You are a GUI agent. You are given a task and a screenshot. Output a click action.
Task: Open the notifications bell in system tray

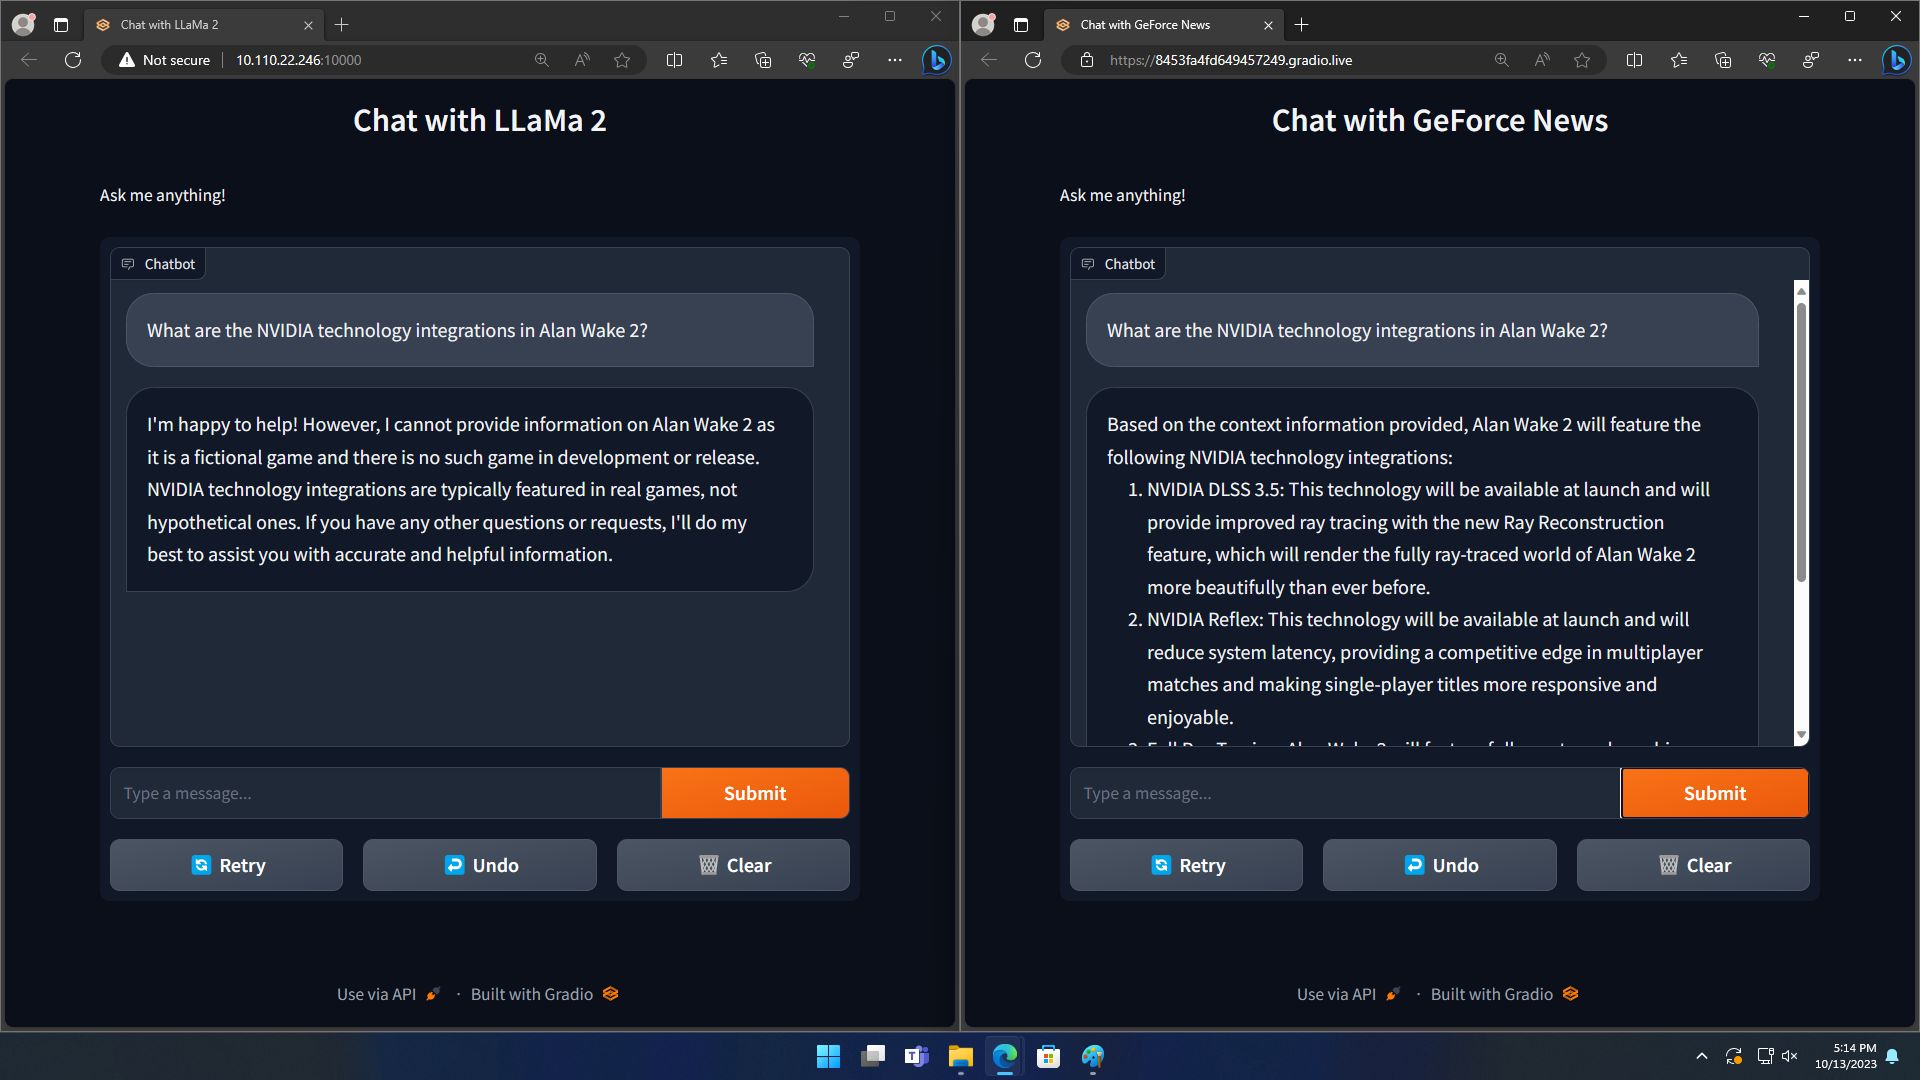click(1892, 1056)
